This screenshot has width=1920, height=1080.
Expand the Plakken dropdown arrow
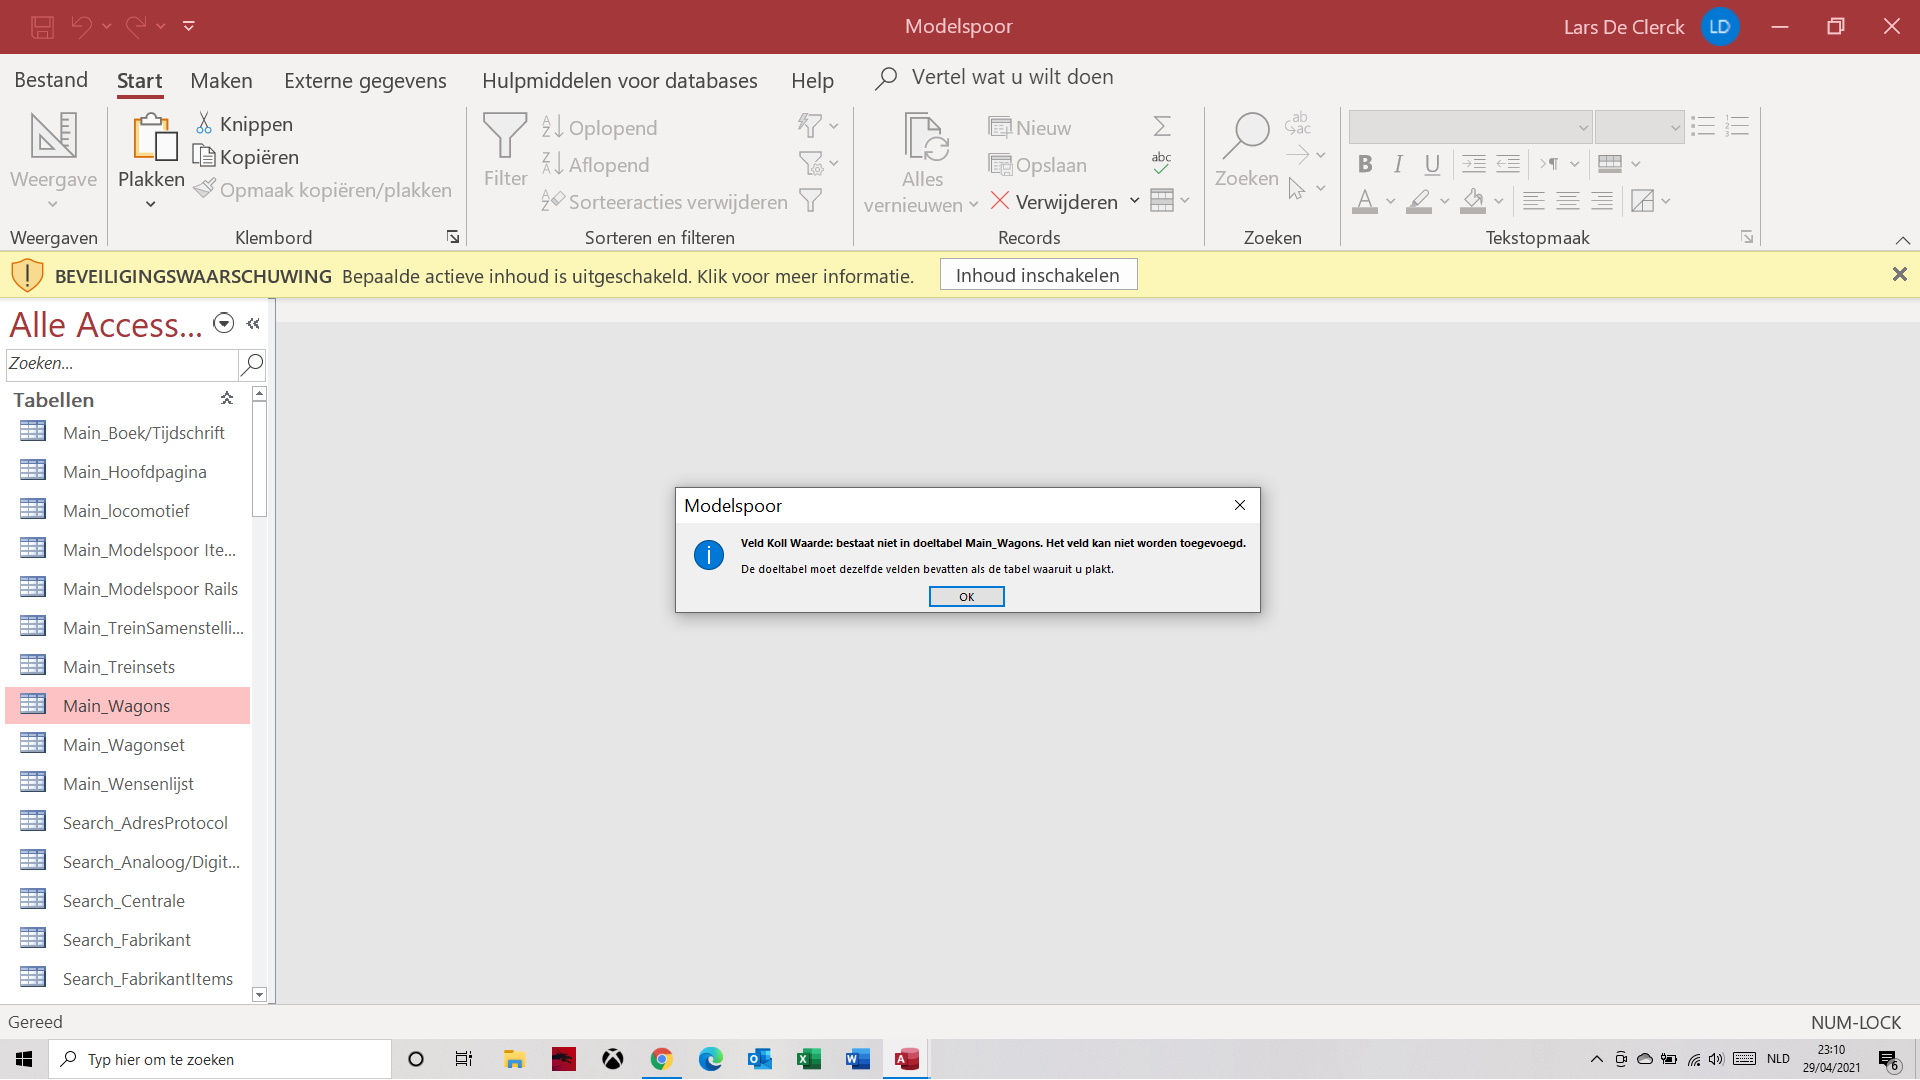click(x=151, y=204)
